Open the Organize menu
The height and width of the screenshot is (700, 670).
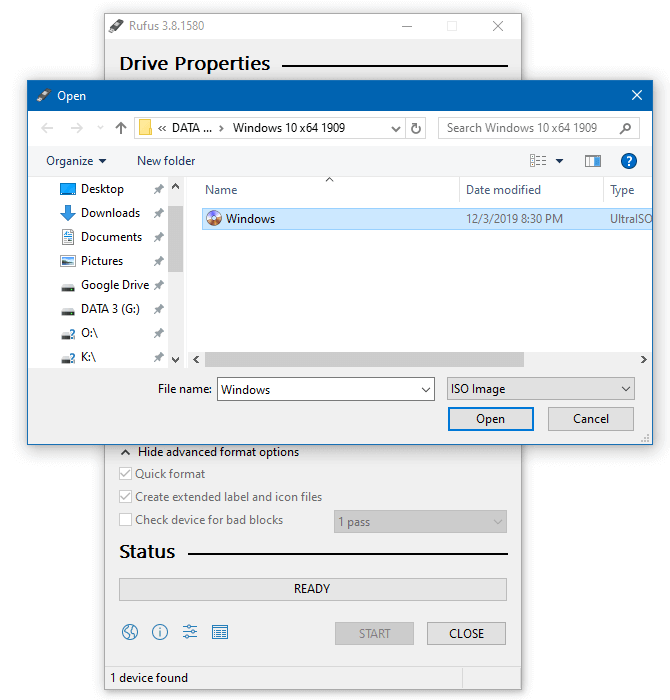(76, 161)
